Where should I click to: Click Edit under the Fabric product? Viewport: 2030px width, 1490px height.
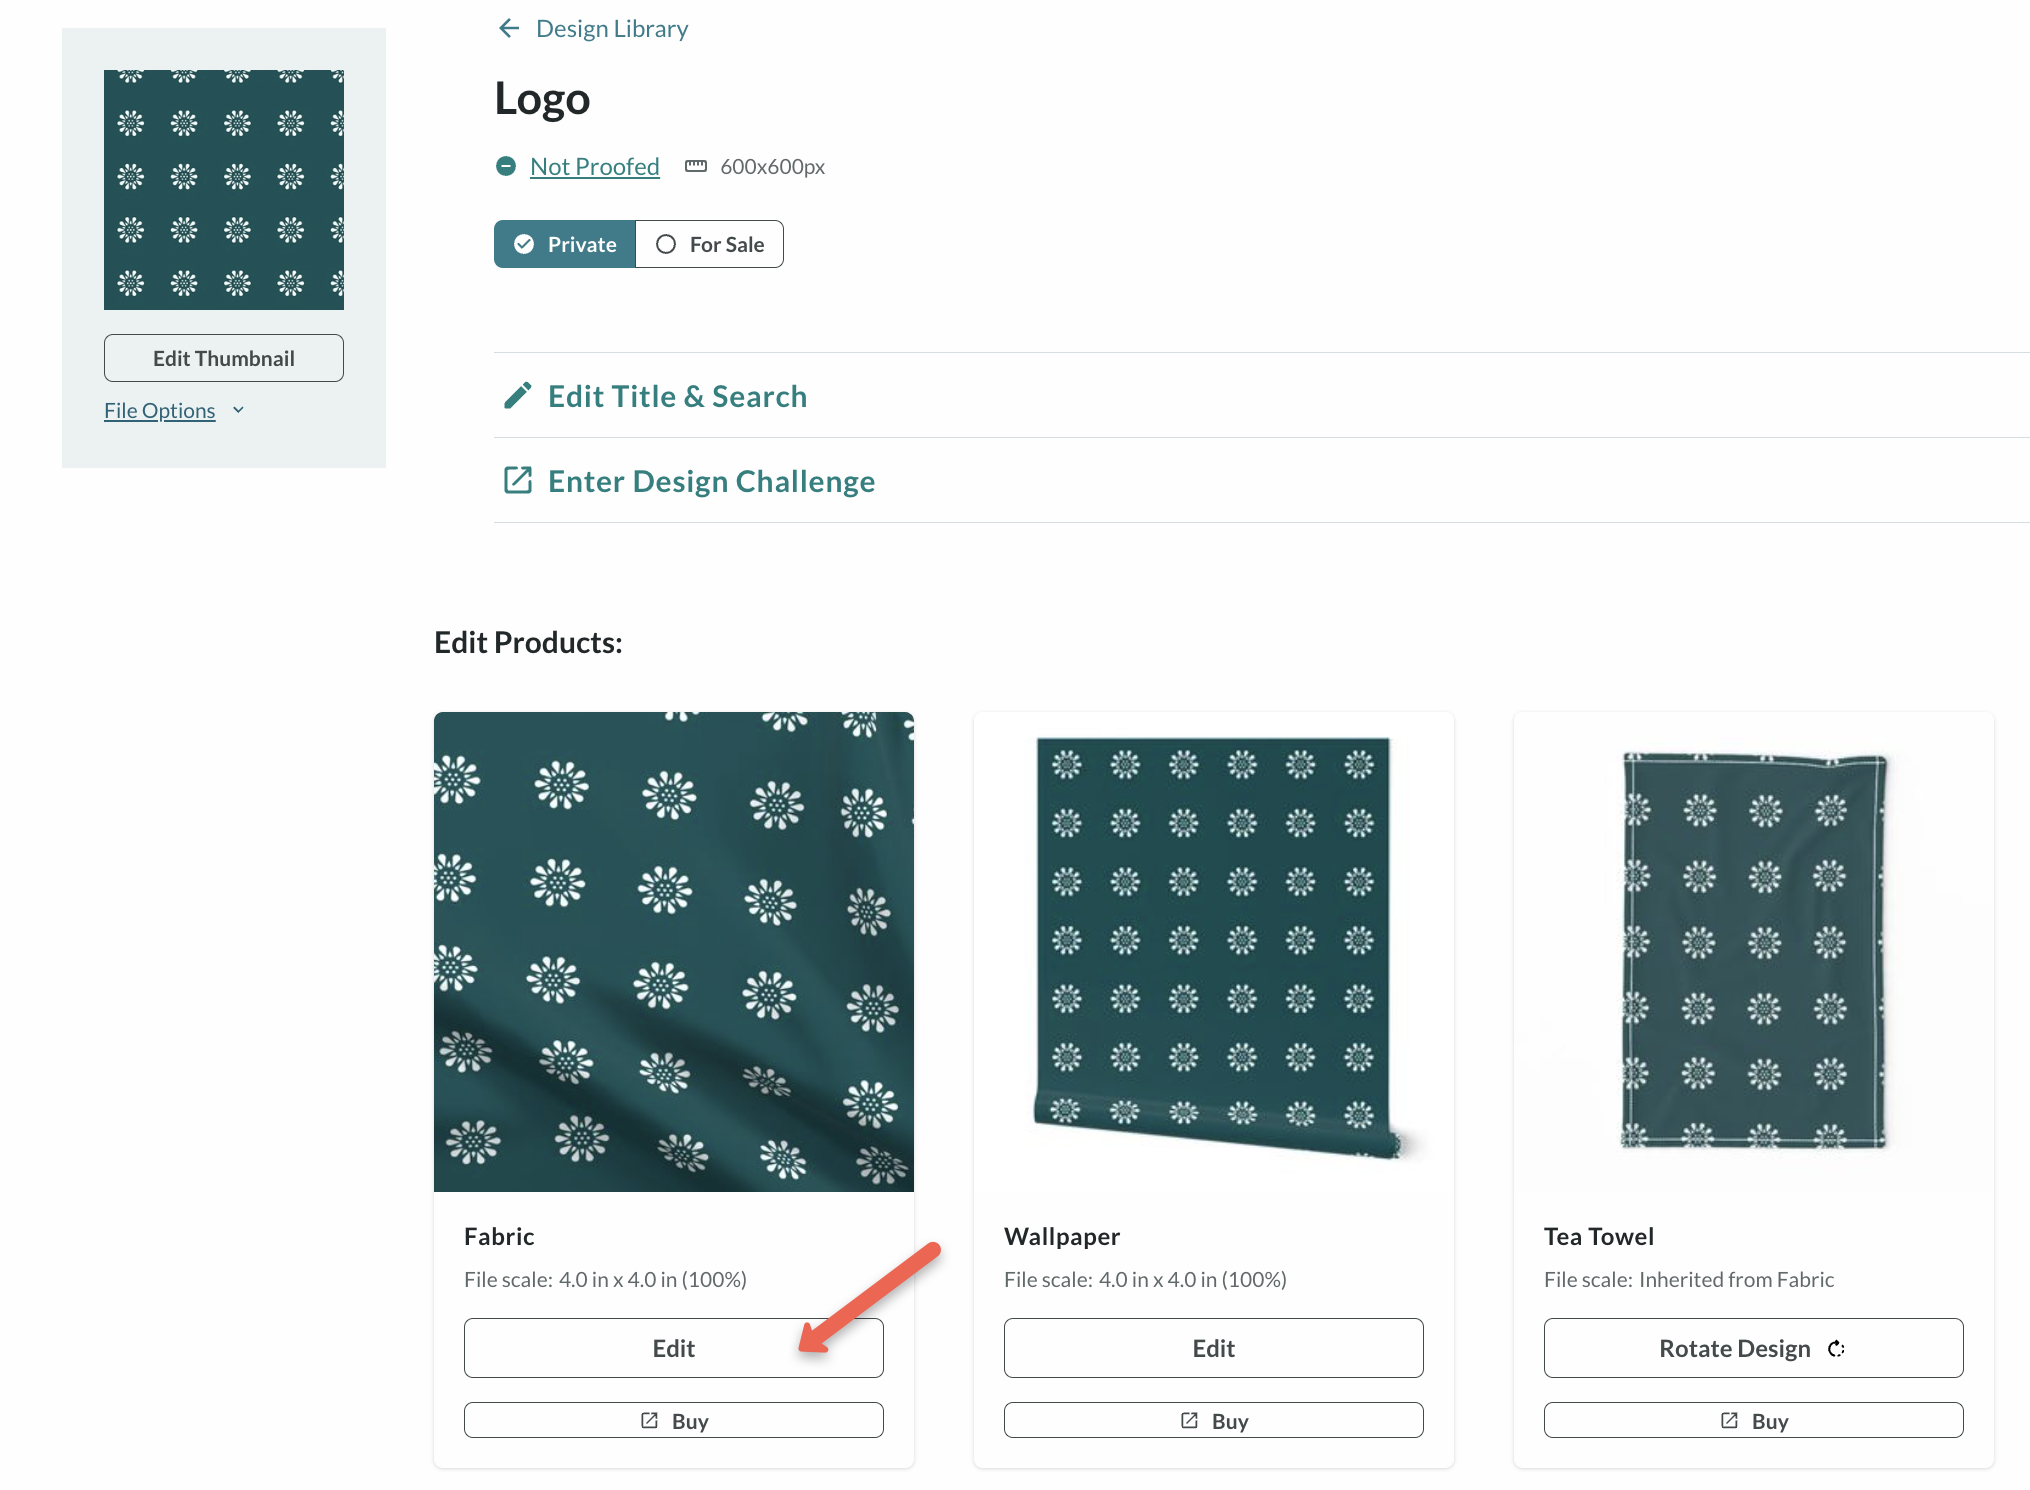(673, 1348)
